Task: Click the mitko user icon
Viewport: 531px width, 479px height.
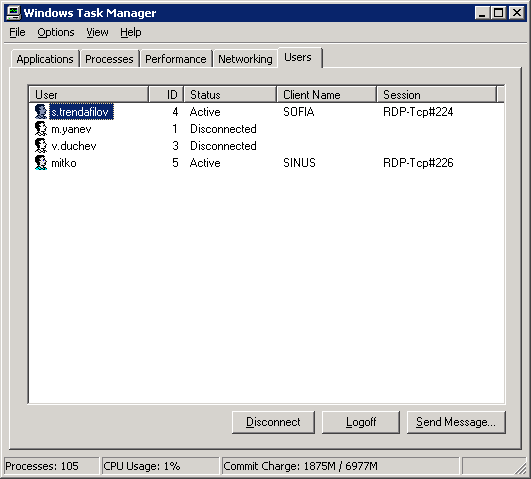Action: (41, 163)
